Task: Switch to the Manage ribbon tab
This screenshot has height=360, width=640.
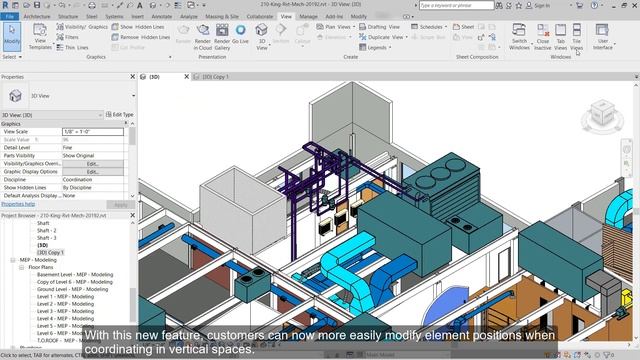Action: click(x=308, y=17)
